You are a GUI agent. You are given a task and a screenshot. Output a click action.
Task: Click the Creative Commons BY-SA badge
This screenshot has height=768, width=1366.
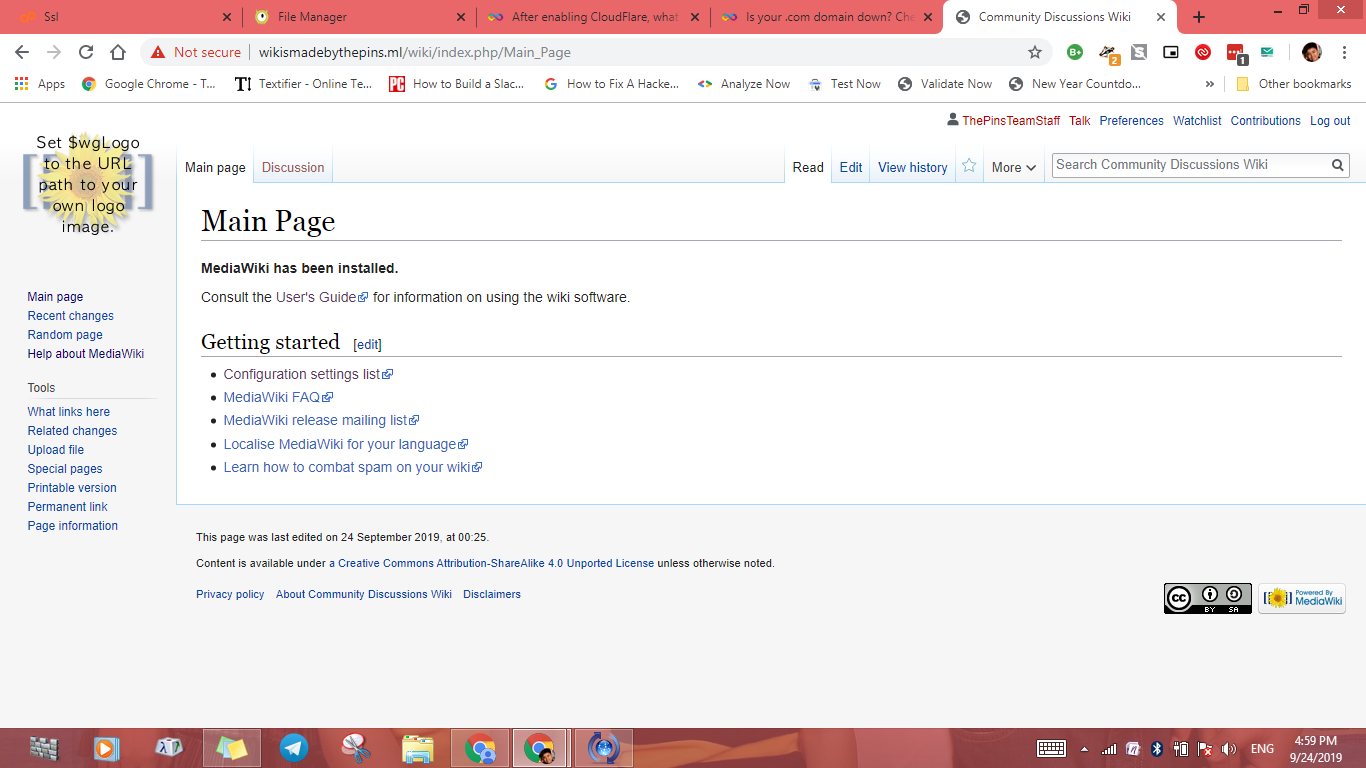click(x=1207, y=598)
